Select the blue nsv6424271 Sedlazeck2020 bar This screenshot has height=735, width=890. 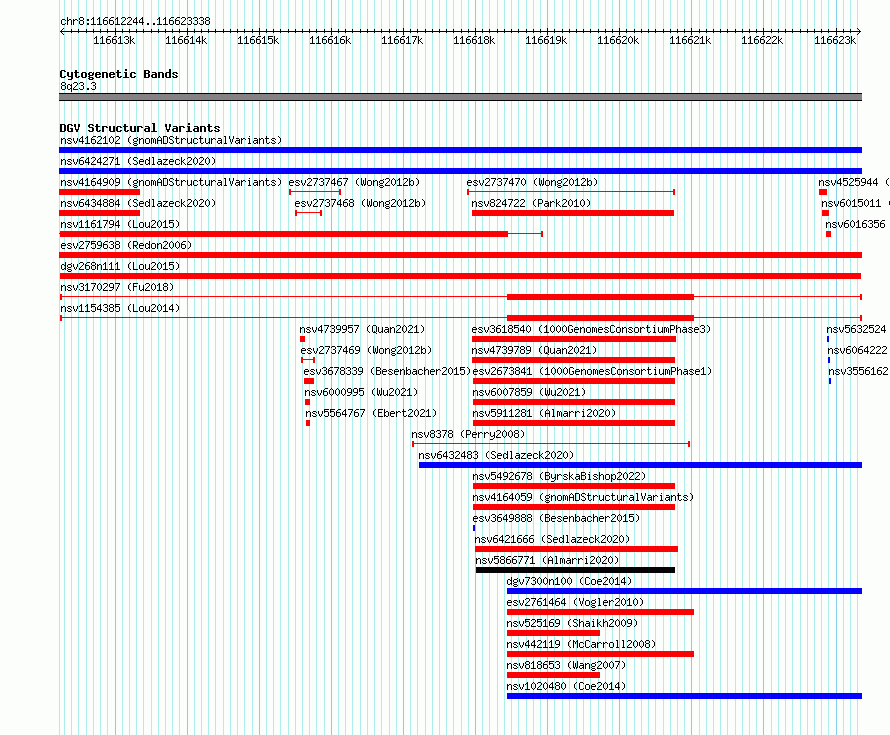(x=460, y=171)
